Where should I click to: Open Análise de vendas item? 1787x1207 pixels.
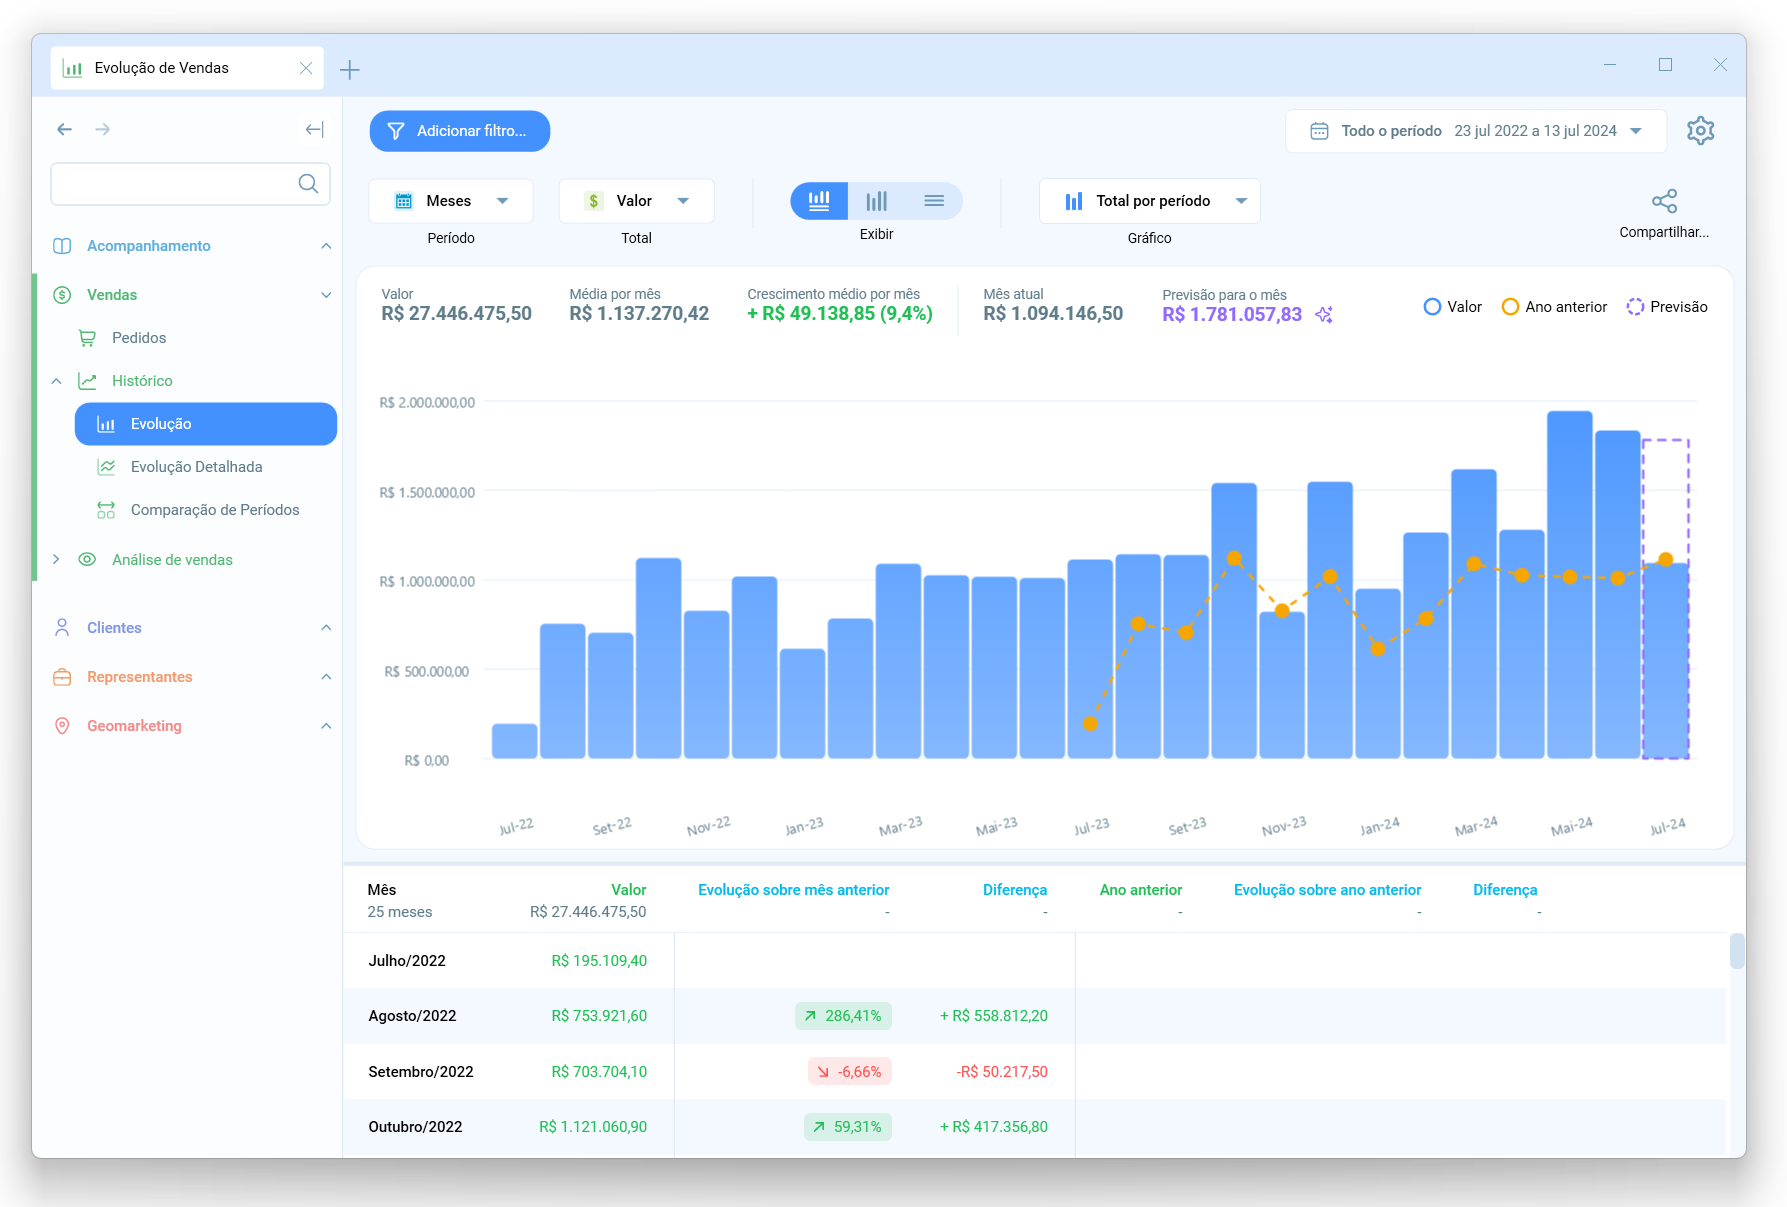(x=172, y=560)
